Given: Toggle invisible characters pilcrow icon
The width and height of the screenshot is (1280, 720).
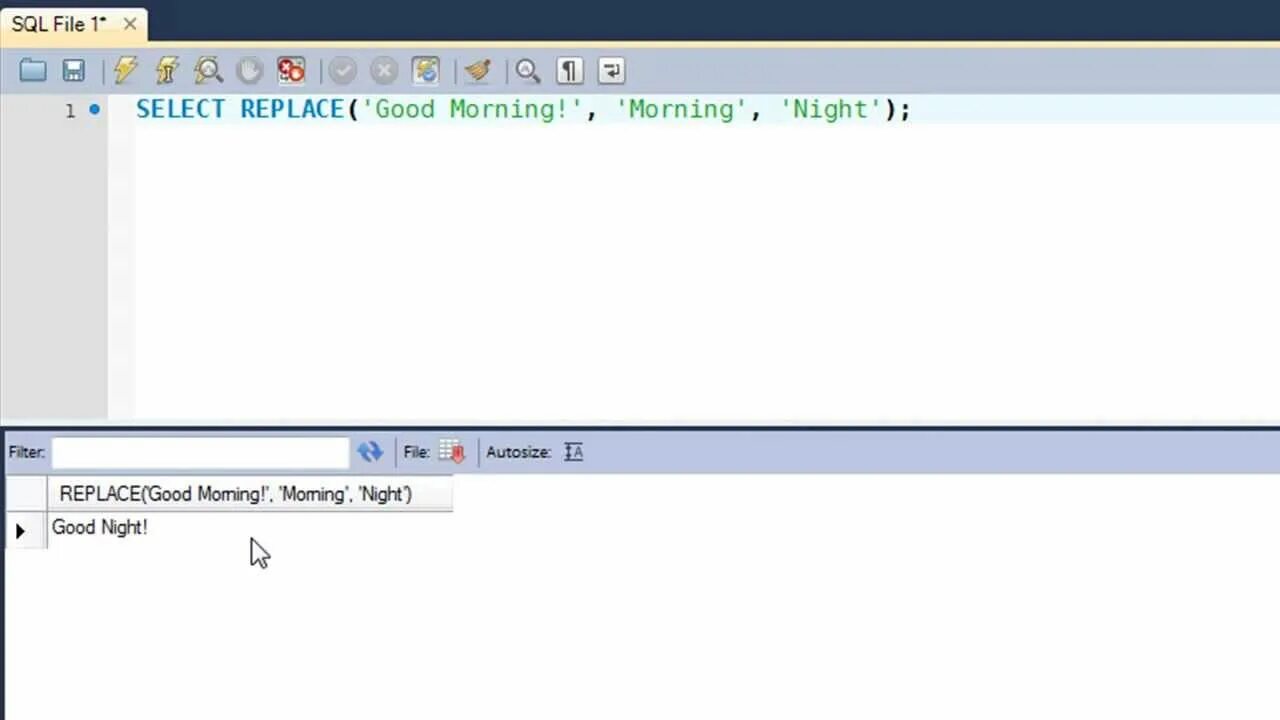Looking at the screenshot, I should [x=570, y=70].
